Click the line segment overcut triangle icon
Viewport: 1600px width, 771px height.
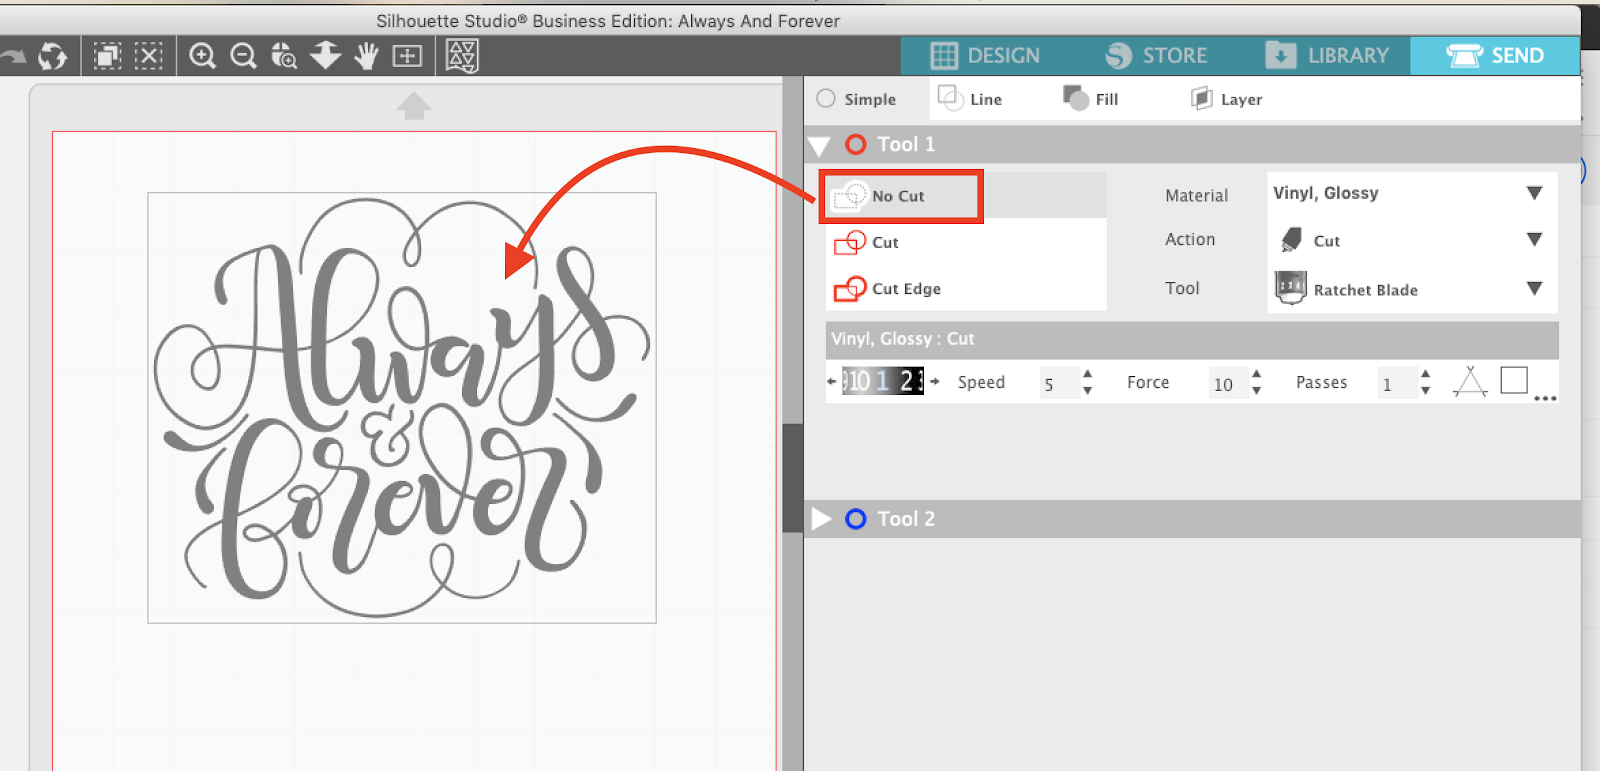[x=1470, y=382]
